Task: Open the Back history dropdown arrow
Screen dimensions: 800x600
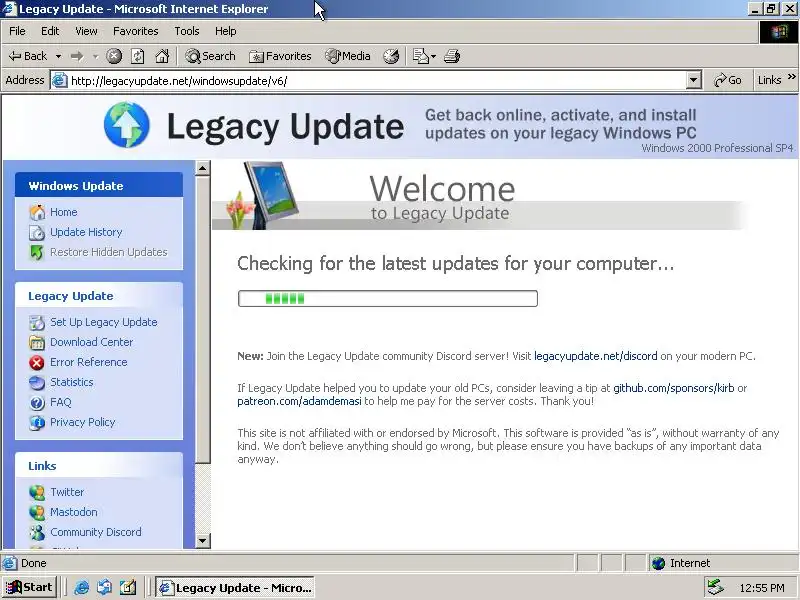Action: (58, 56)
